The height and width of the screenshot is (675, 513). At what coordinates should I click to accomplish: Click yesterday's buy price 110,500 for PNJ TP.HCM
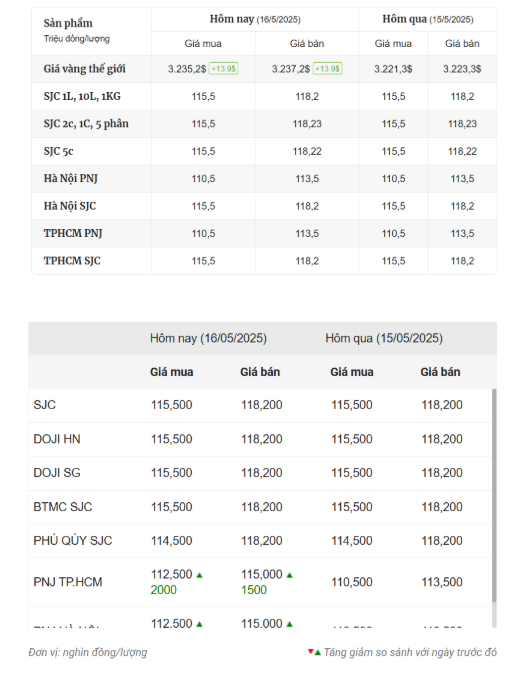352,582
